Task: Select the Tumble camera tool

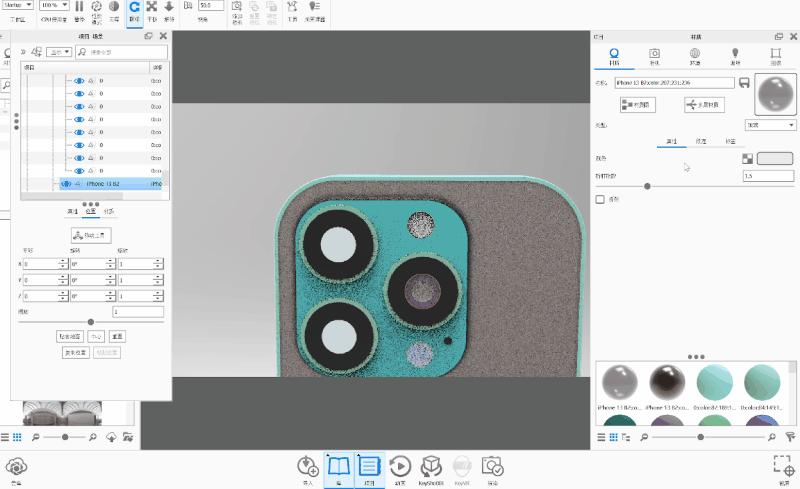Action: pos(134,8)
